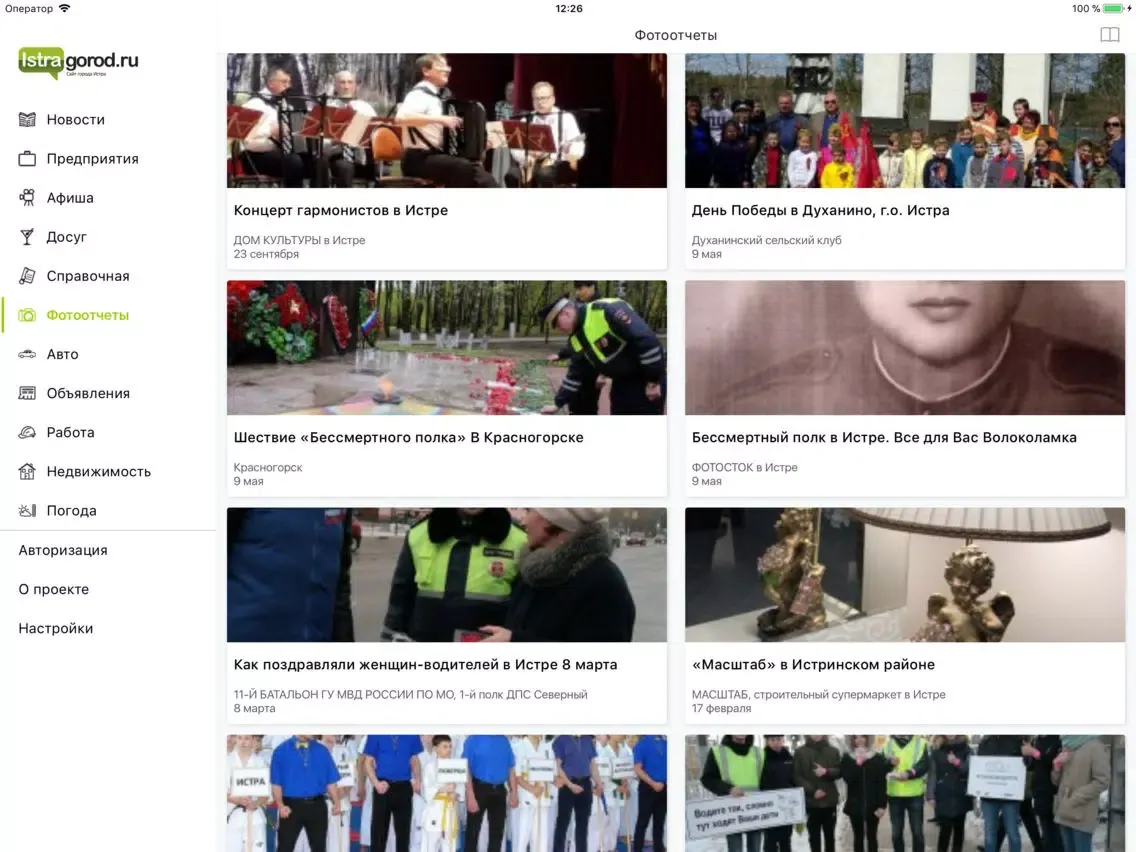Click ДОМ КУЛЬТУРЫ в Истре venue text
Screen dimensions: 1136x852
pyautogui.click(x=299, y=240)
